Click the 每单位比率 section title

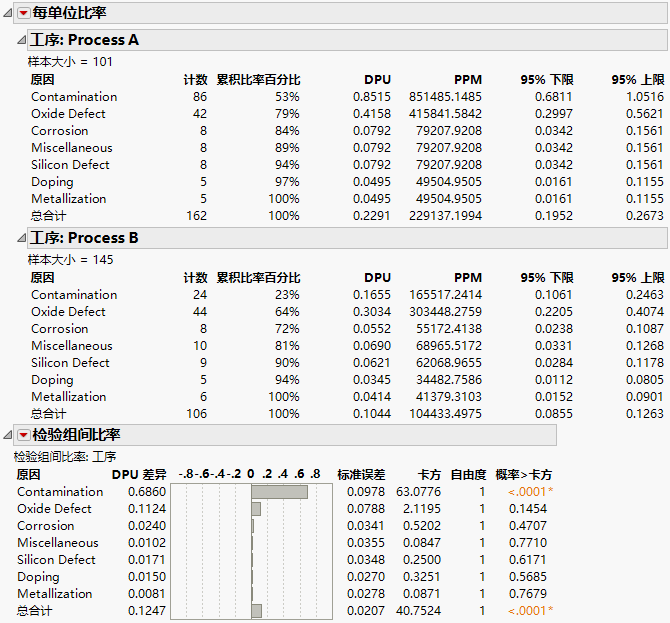point(69,13)
